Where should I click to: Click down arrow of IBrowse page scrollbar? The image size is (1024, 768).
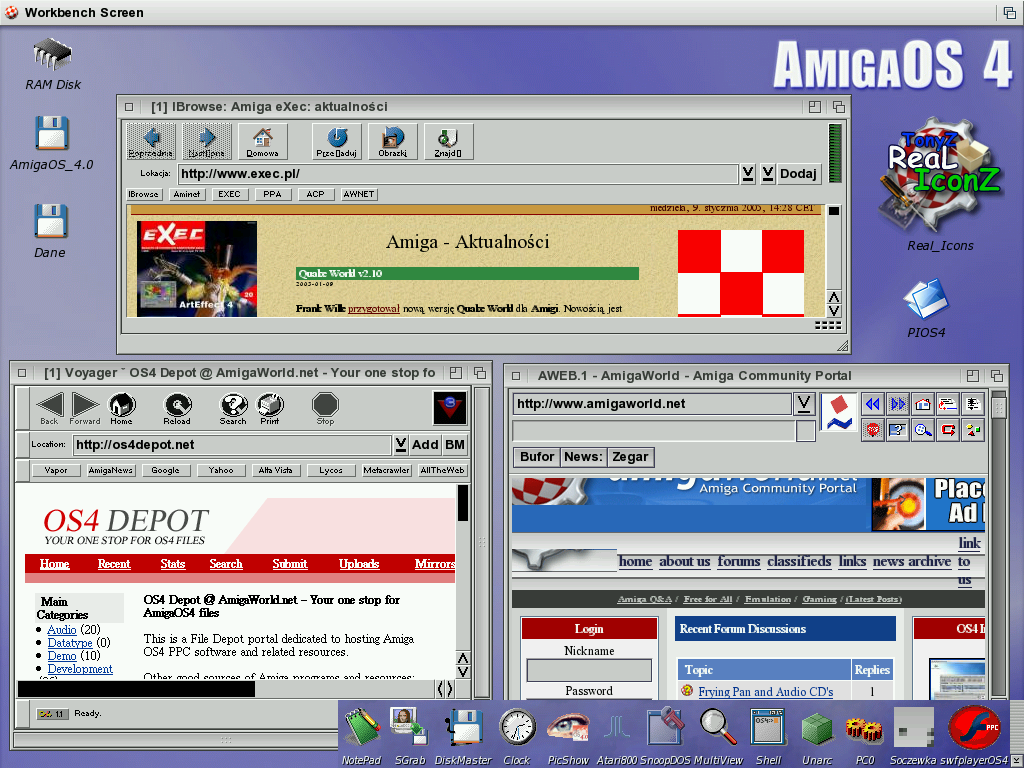pos(834,311)
